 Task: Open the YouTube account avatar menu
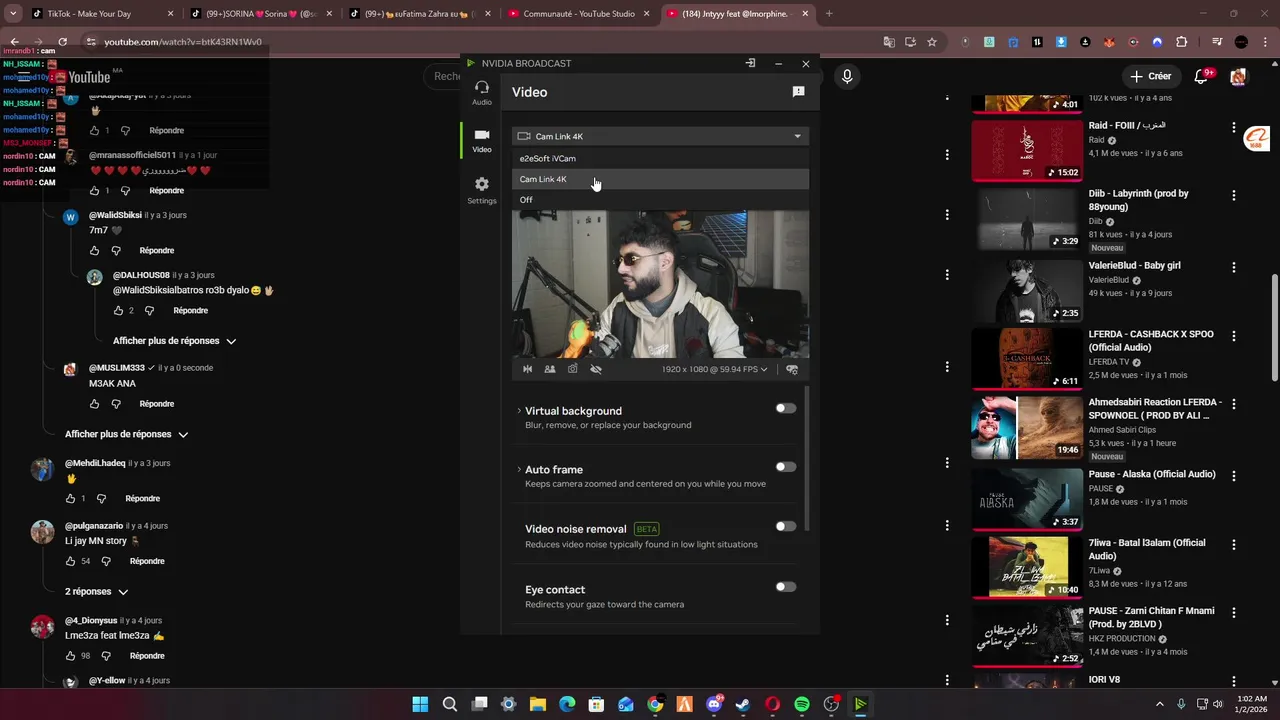click(1238, 76)
